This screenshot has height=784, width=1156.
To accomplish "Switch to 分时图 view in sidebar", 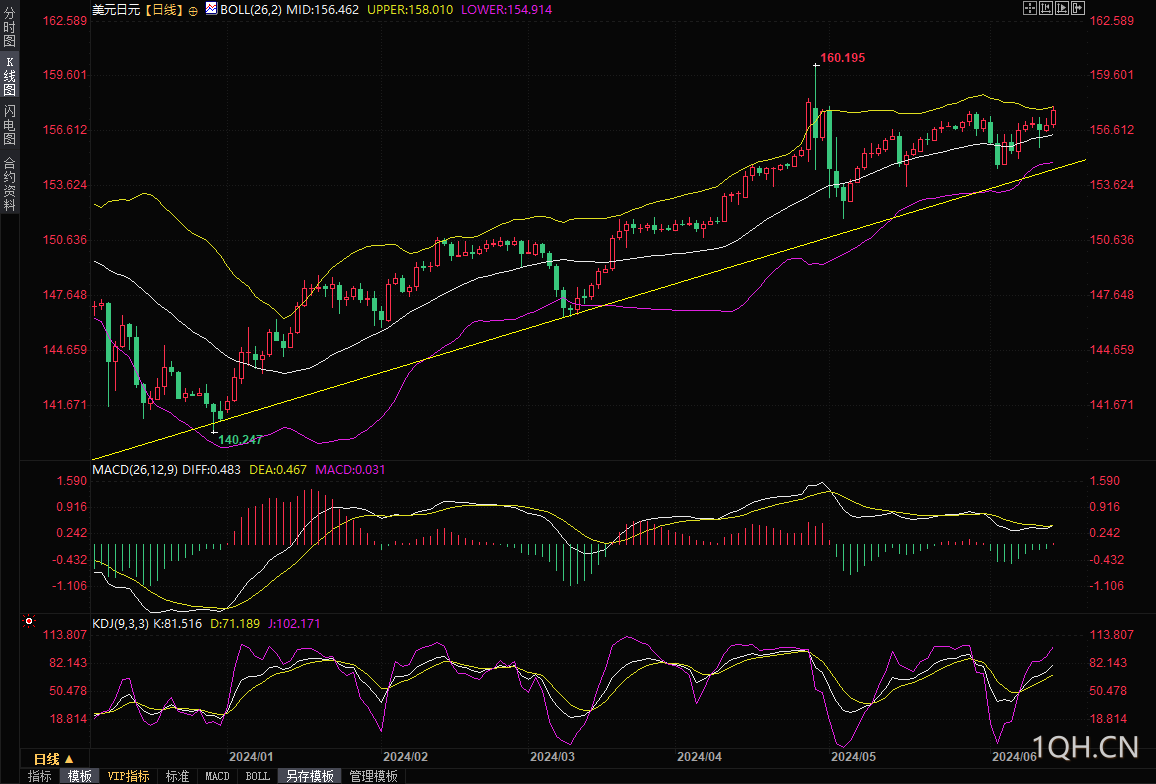I will [x=10, y=27].
